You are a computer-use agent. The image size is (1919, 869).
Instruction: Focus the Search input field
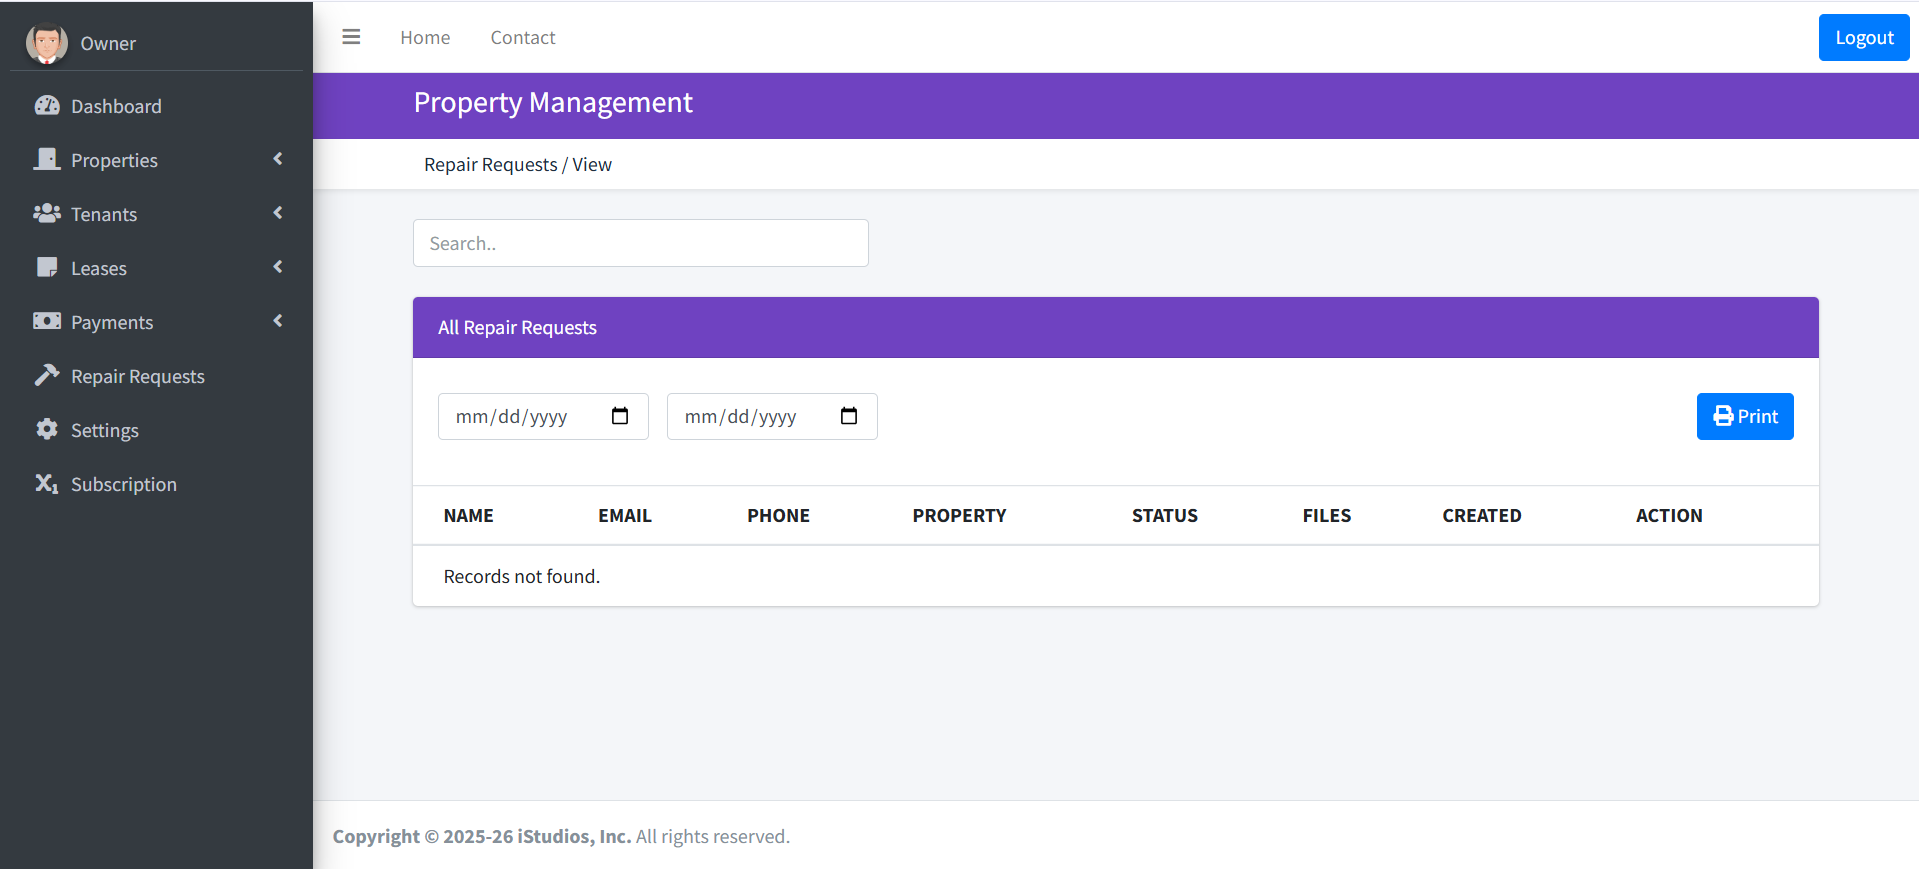click(640, 243)
